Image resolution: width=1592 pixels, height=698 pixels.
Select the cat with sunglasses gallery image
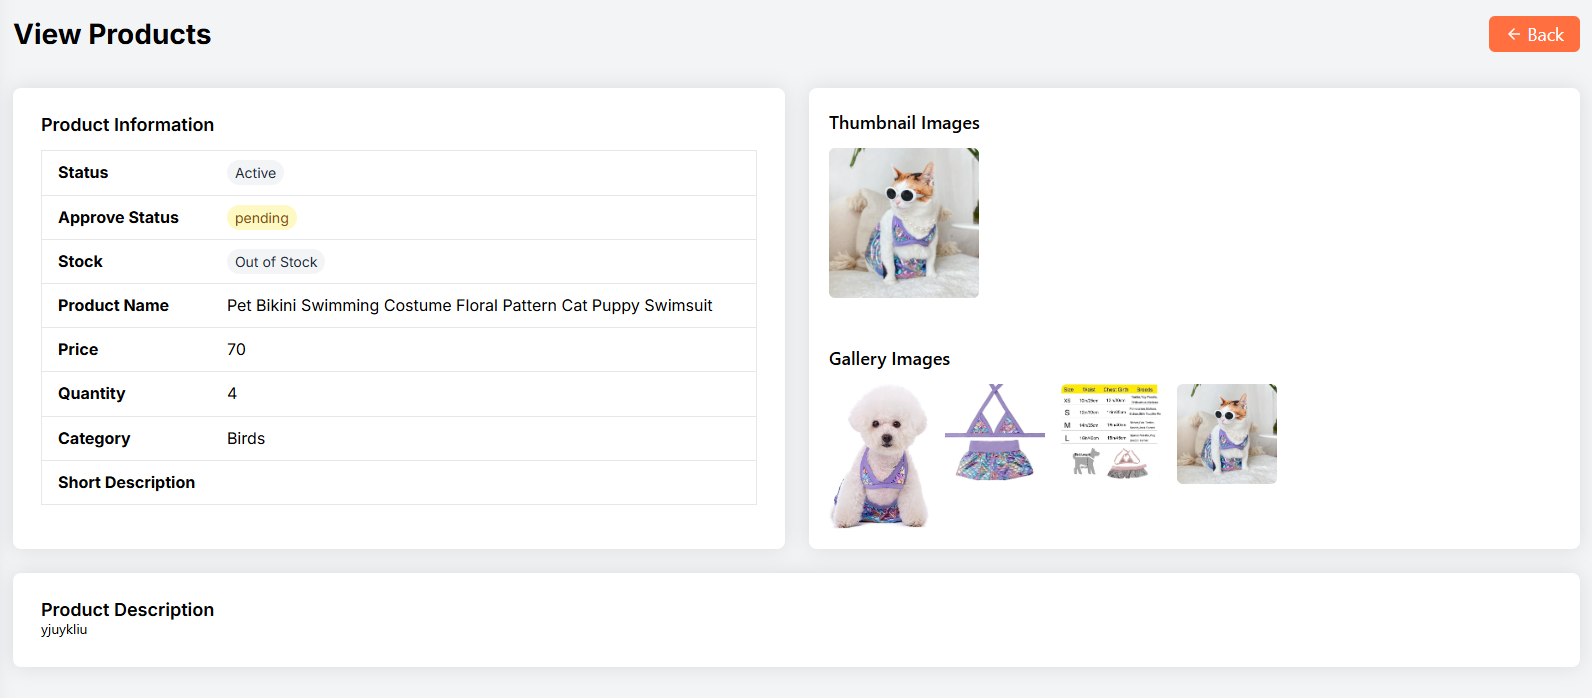[x=1226, y=434]
